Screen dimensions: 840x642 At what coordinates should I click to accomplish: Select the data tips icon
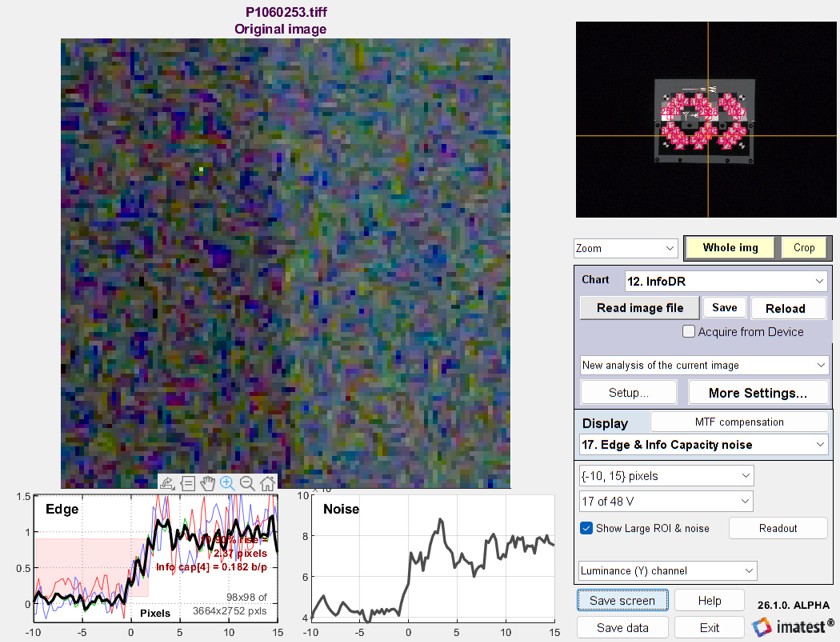[x=187, y=483]
